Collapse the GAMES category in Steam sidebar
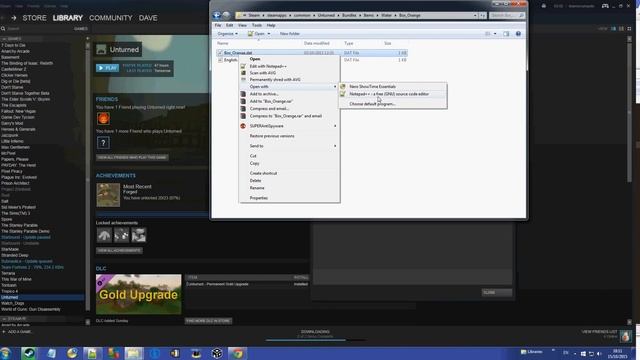The width and height of the screenshot is (640, 360). [x=4, y=39]
